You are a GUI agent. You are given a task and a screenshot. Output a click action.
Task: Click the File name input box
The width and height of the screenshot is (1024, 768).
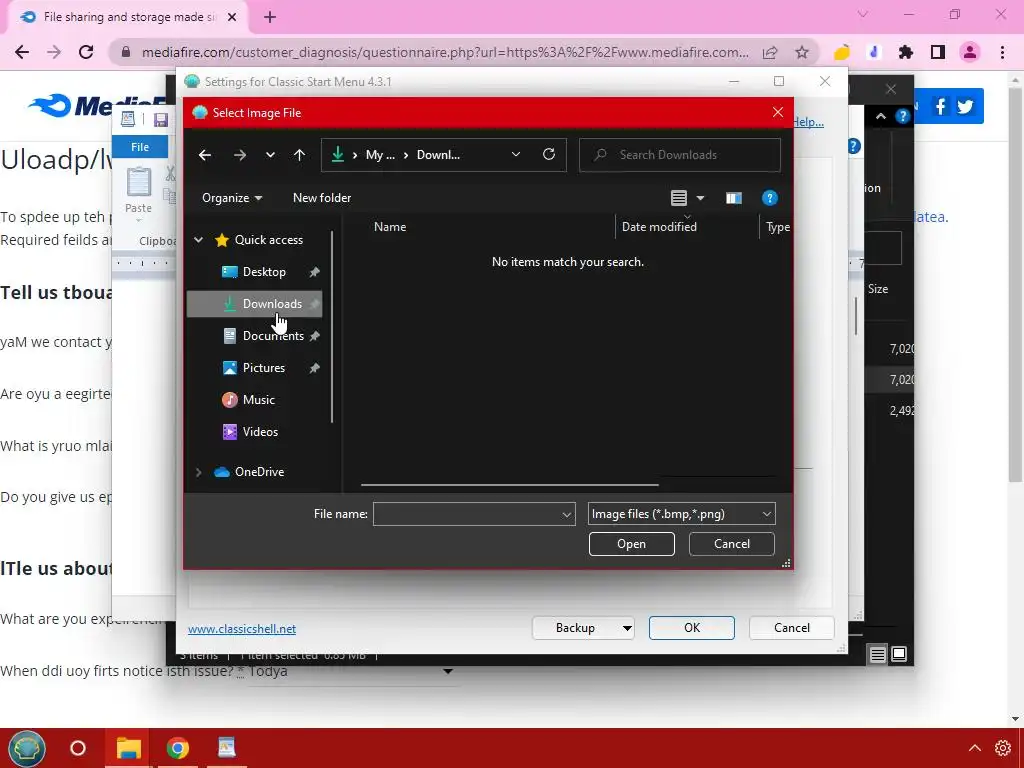click(466, 514)
